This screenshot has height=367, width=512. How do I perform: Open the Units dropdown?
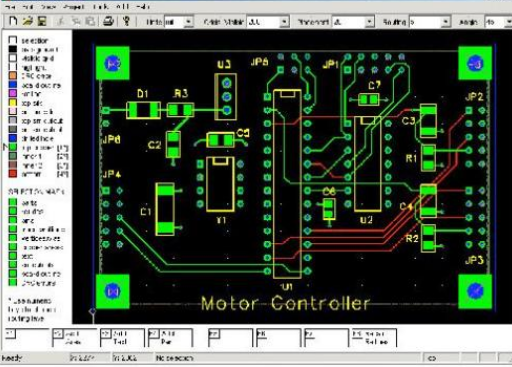tap(189, 22)
